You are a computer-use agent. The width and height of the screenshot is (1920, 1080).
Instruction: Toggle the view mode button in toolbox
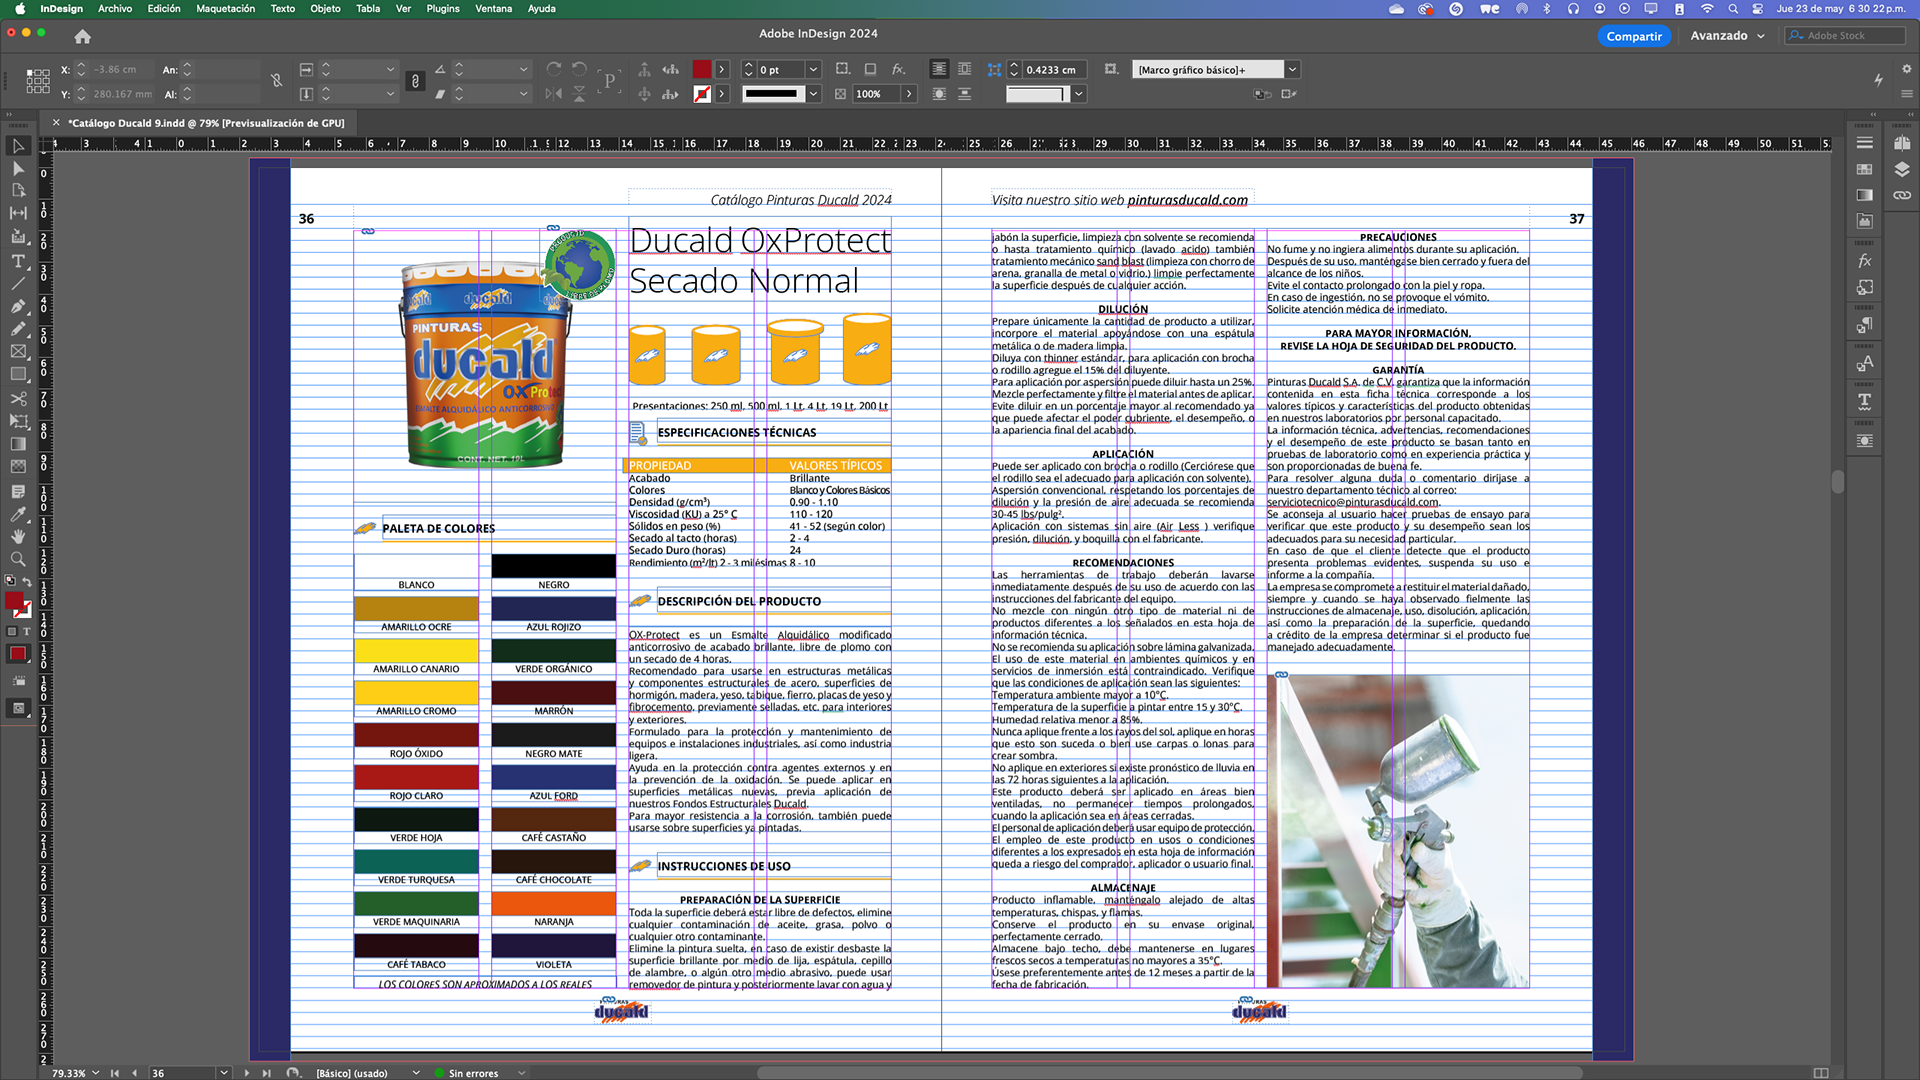tap(18, 708)
